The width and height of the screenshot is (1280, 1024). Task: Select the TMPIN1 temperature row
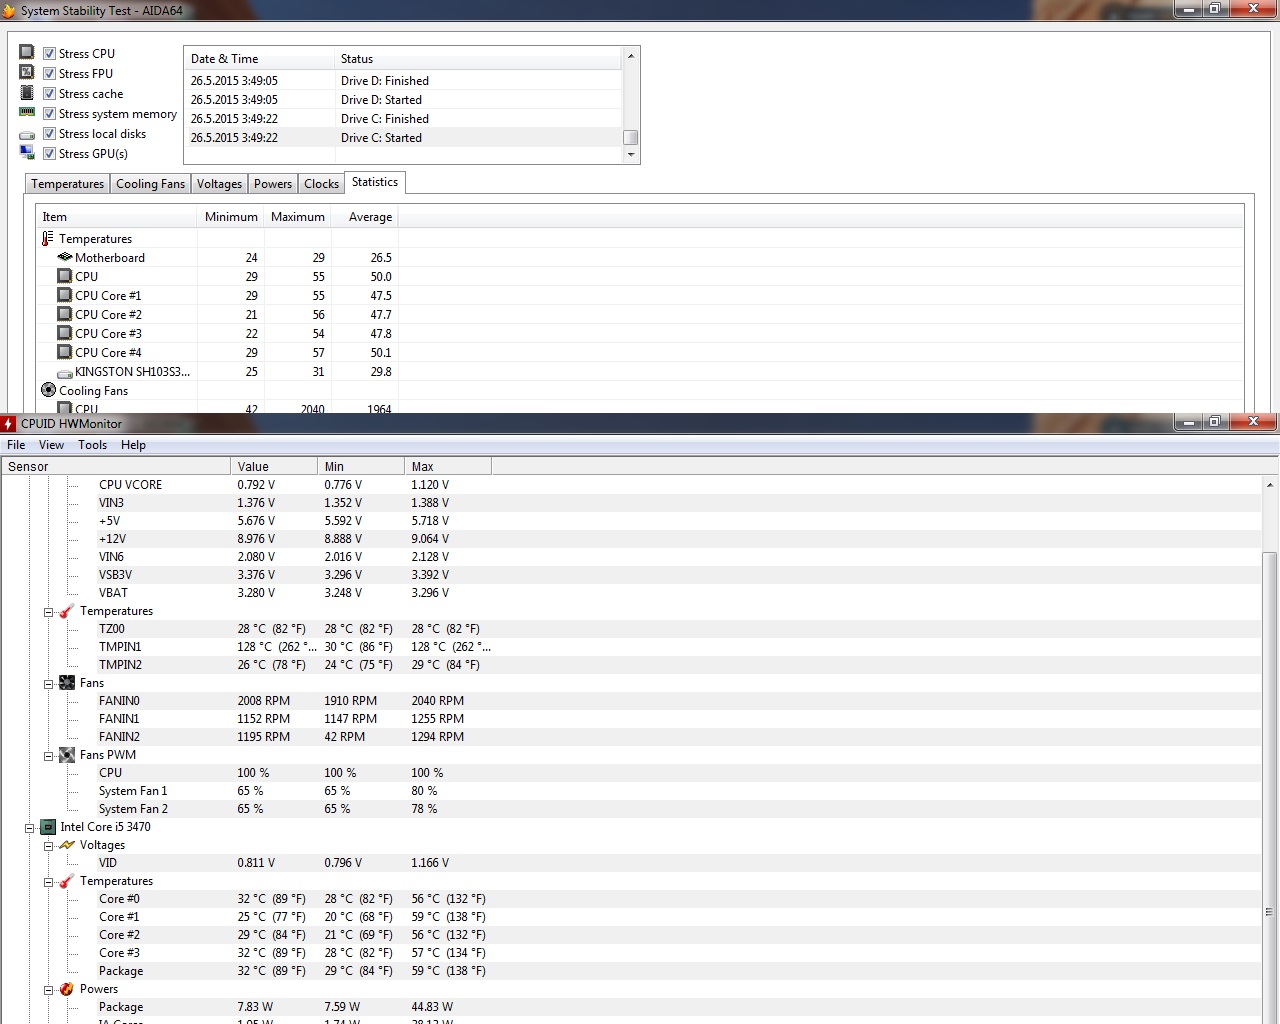[632, 647]
